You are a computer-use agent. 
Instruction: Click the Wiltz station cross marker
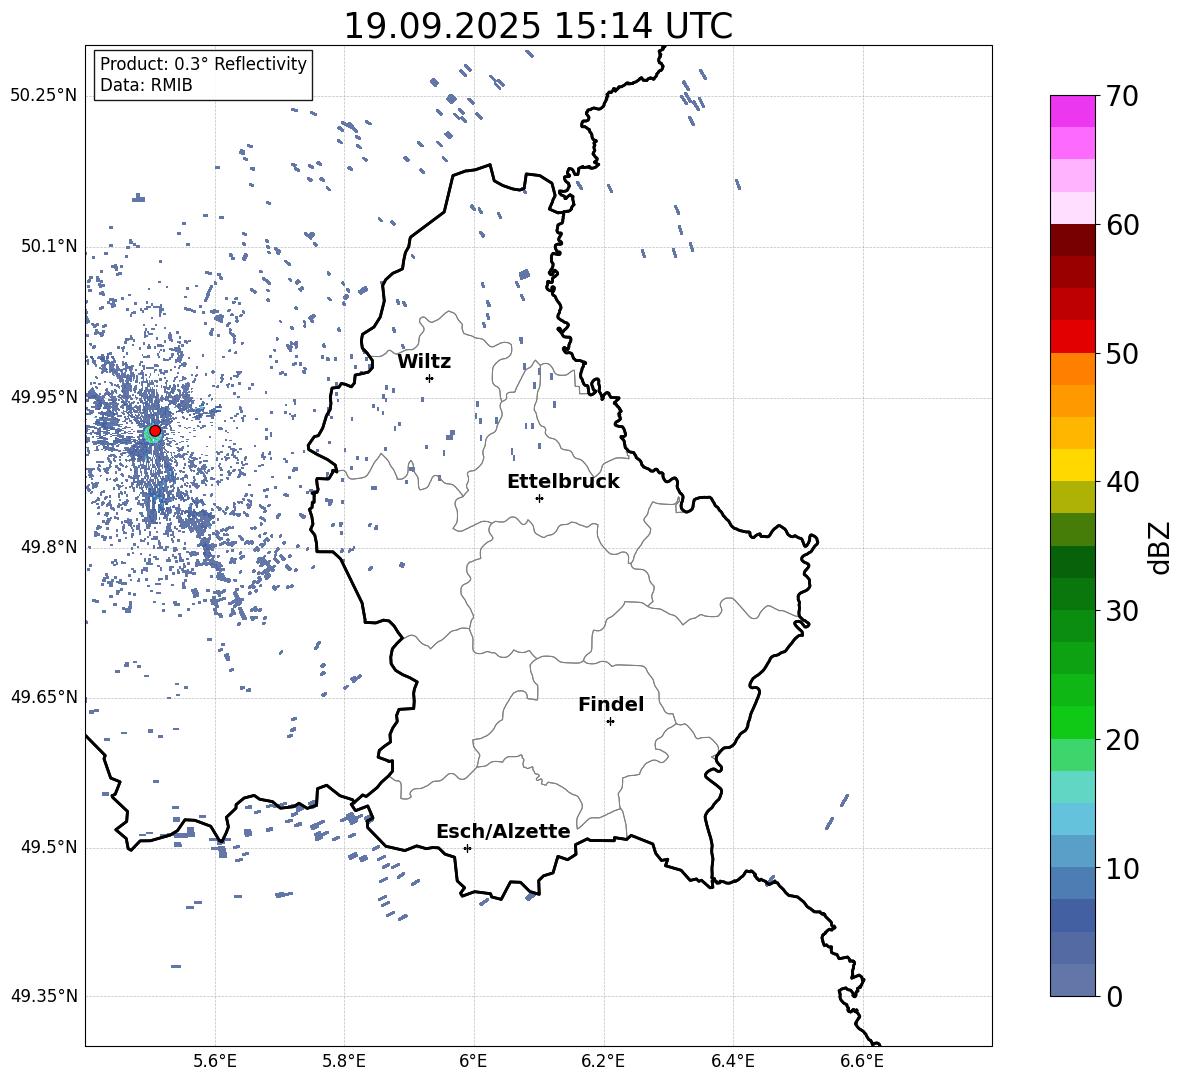click(x=430, y=378)
